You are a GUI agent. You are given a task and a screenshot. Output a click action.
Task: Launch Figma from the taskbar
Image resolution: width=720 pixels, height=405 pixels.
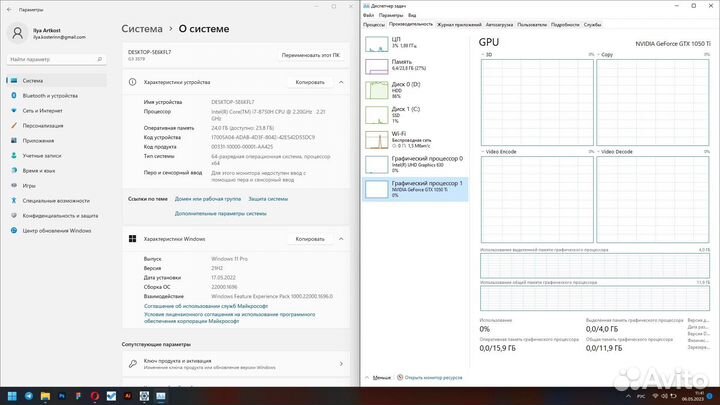[x=79, y=396]
